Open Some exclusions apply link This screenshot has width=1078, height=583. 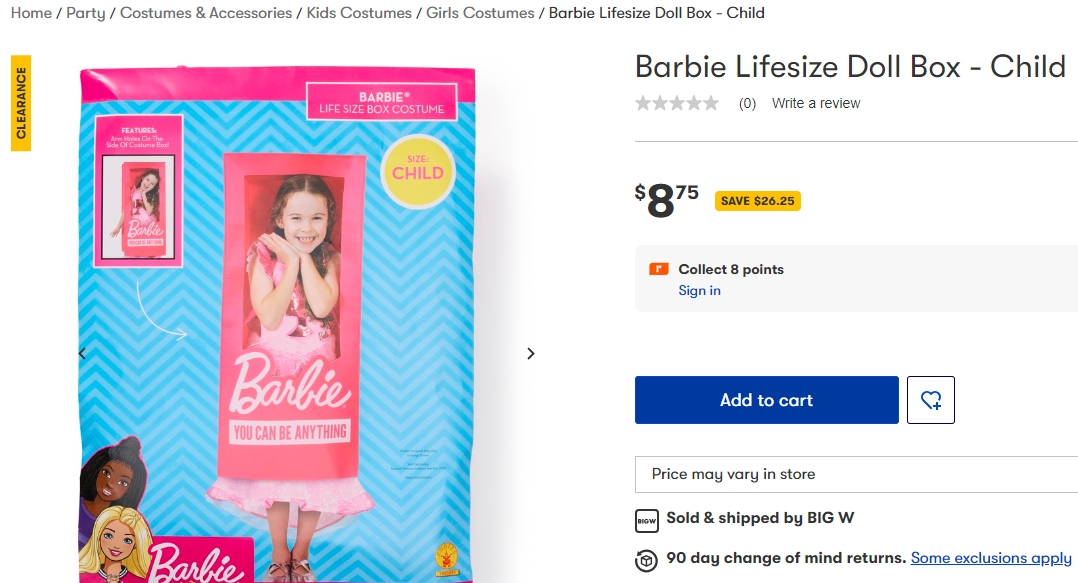[991, 558]
